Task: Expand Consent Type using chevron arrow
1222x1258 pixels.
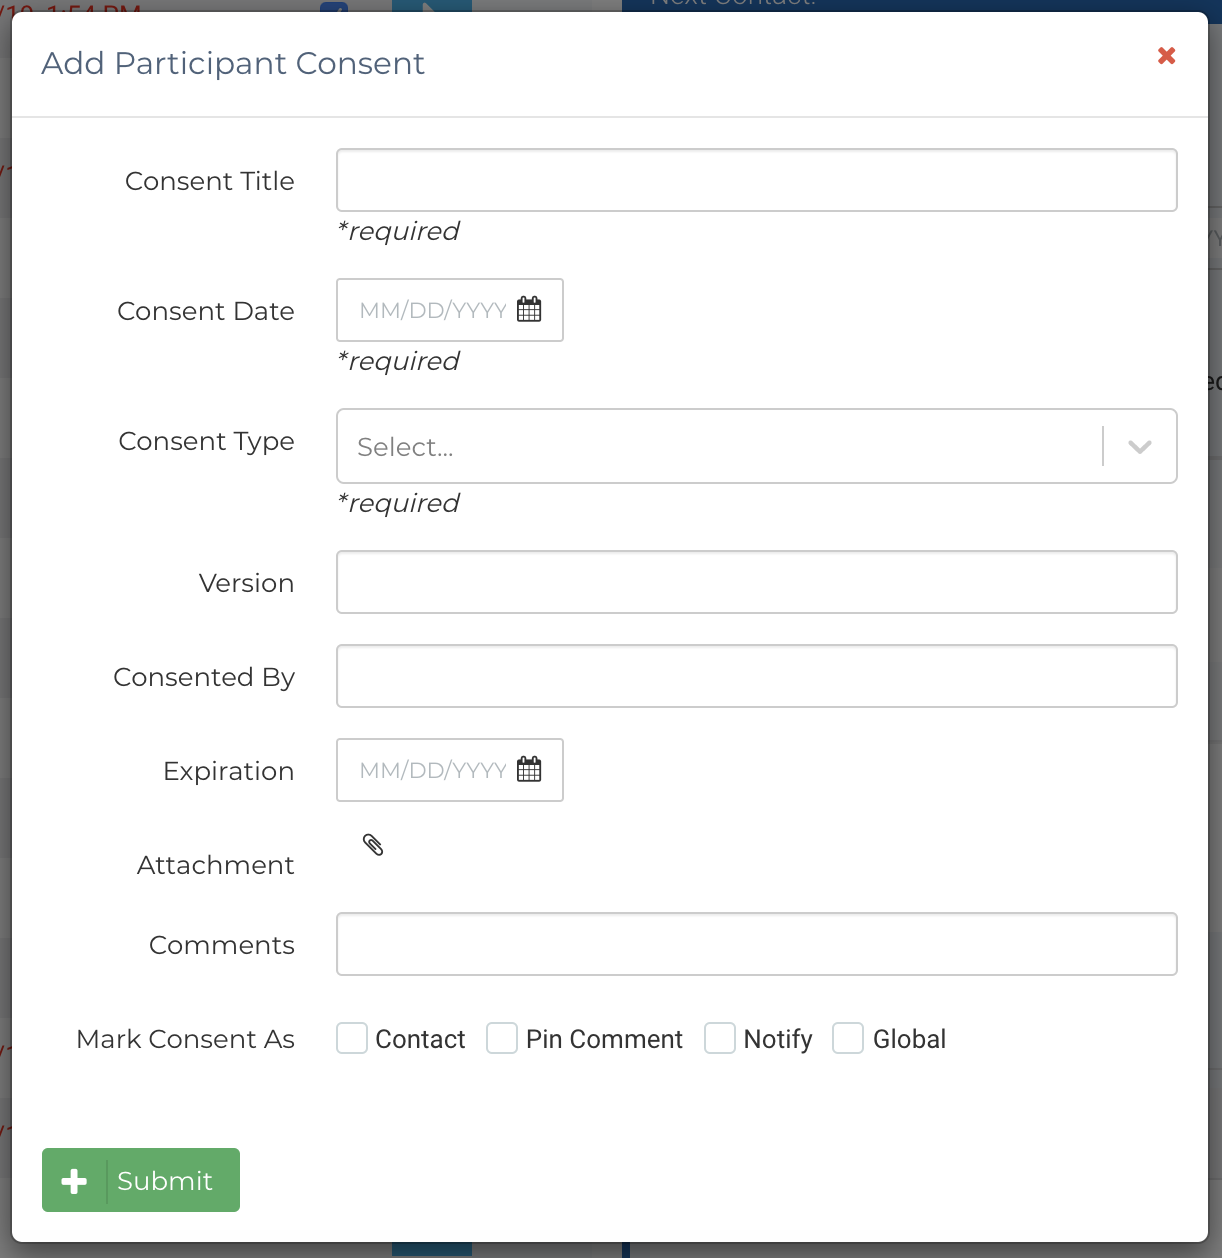Action: [x=1140, y=446]
